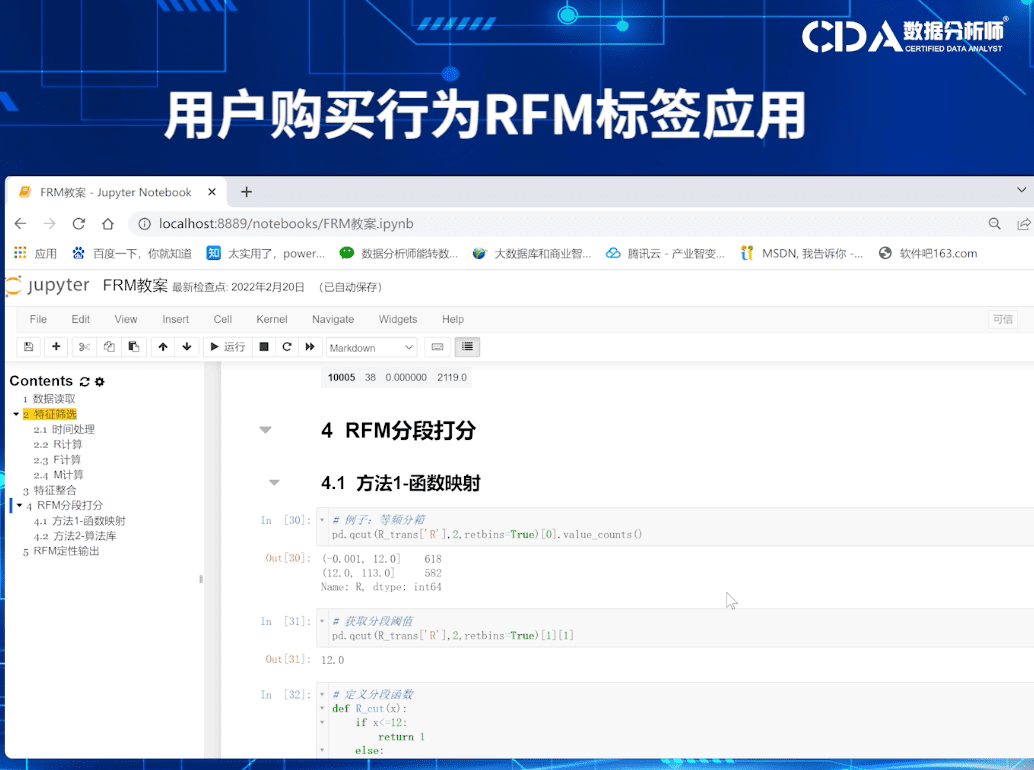Go forward in browser history

49,223
